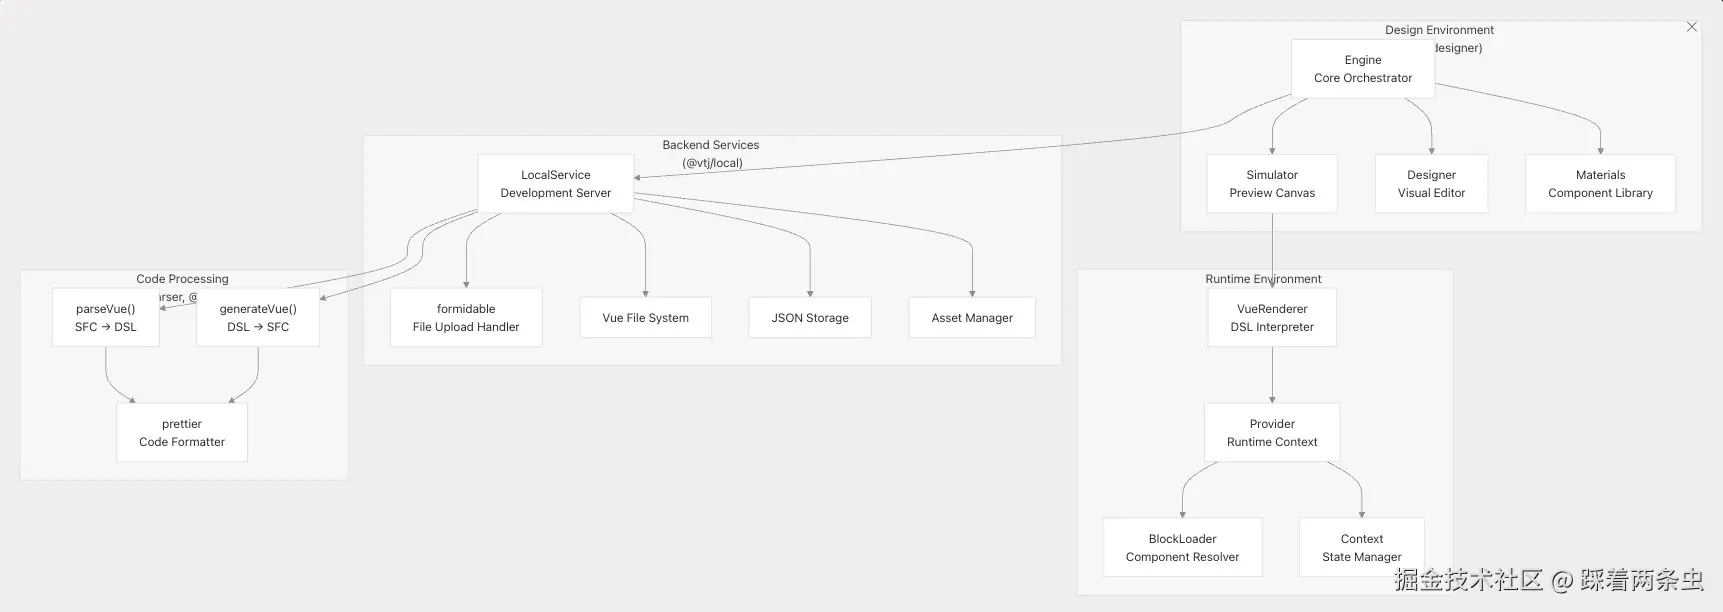Viewport: 1723px width, 612px height.
Task: Click the Context State Manager node
Action: [x=1361, y=548]
